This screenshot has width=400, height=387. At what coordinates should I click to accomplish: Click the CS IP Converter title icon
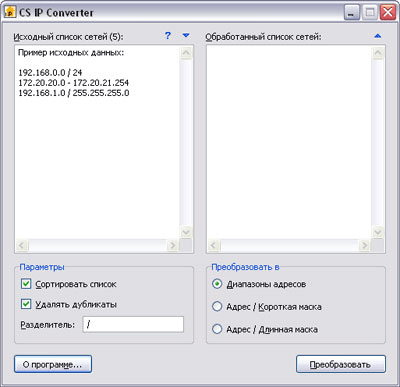point(10,12)
